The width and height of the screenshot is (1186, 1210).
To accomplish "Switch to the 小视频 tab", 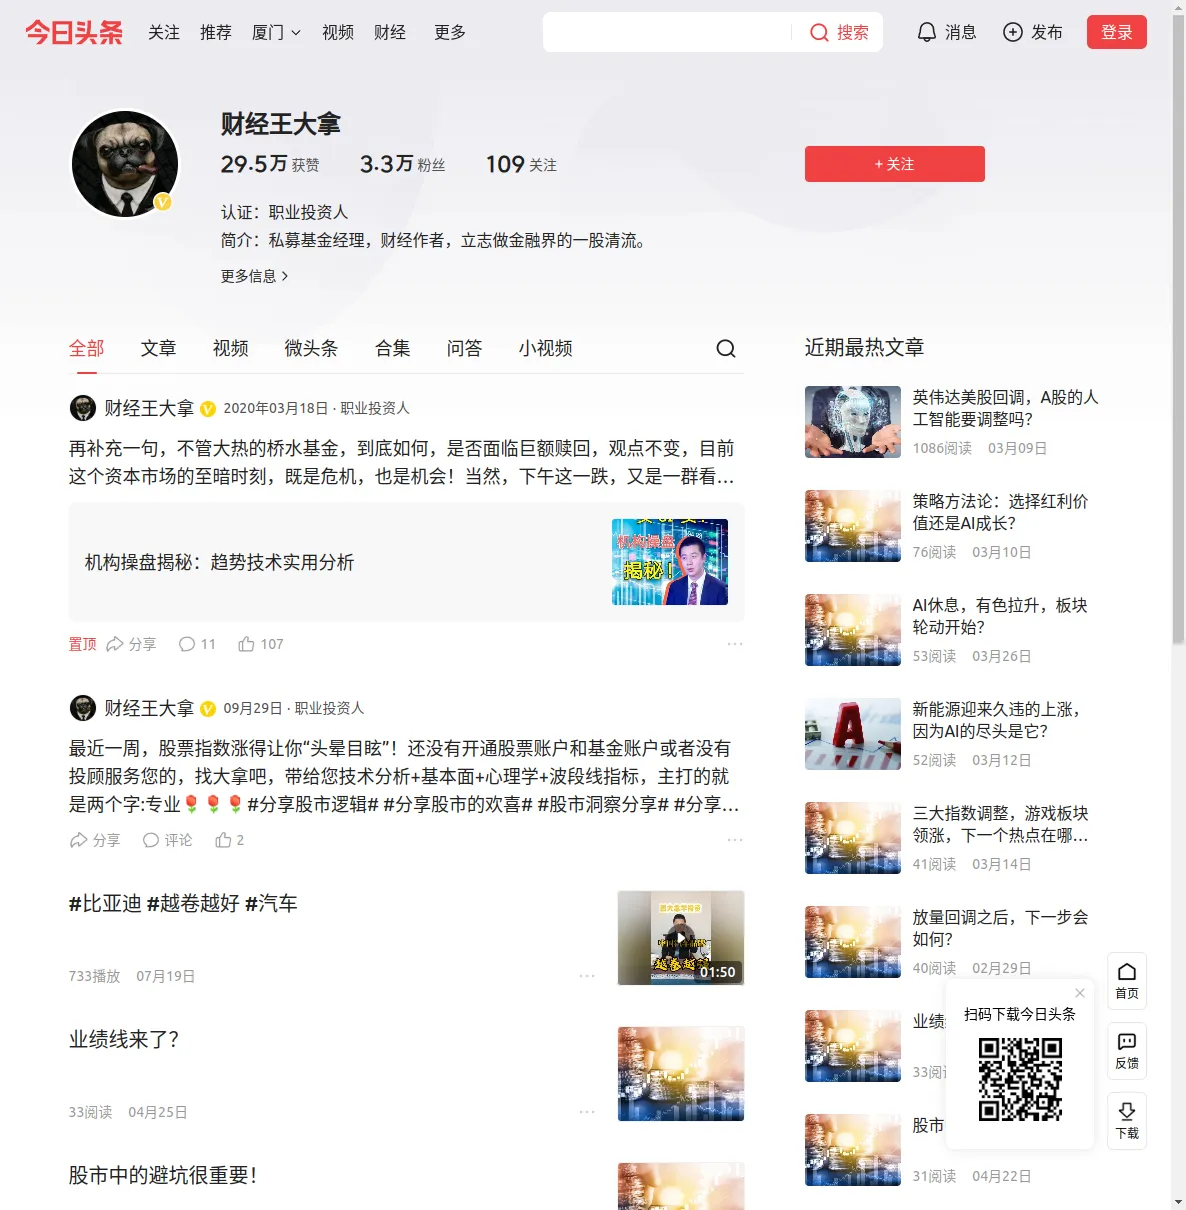I will pyautogui.click(x=546, y=348).
